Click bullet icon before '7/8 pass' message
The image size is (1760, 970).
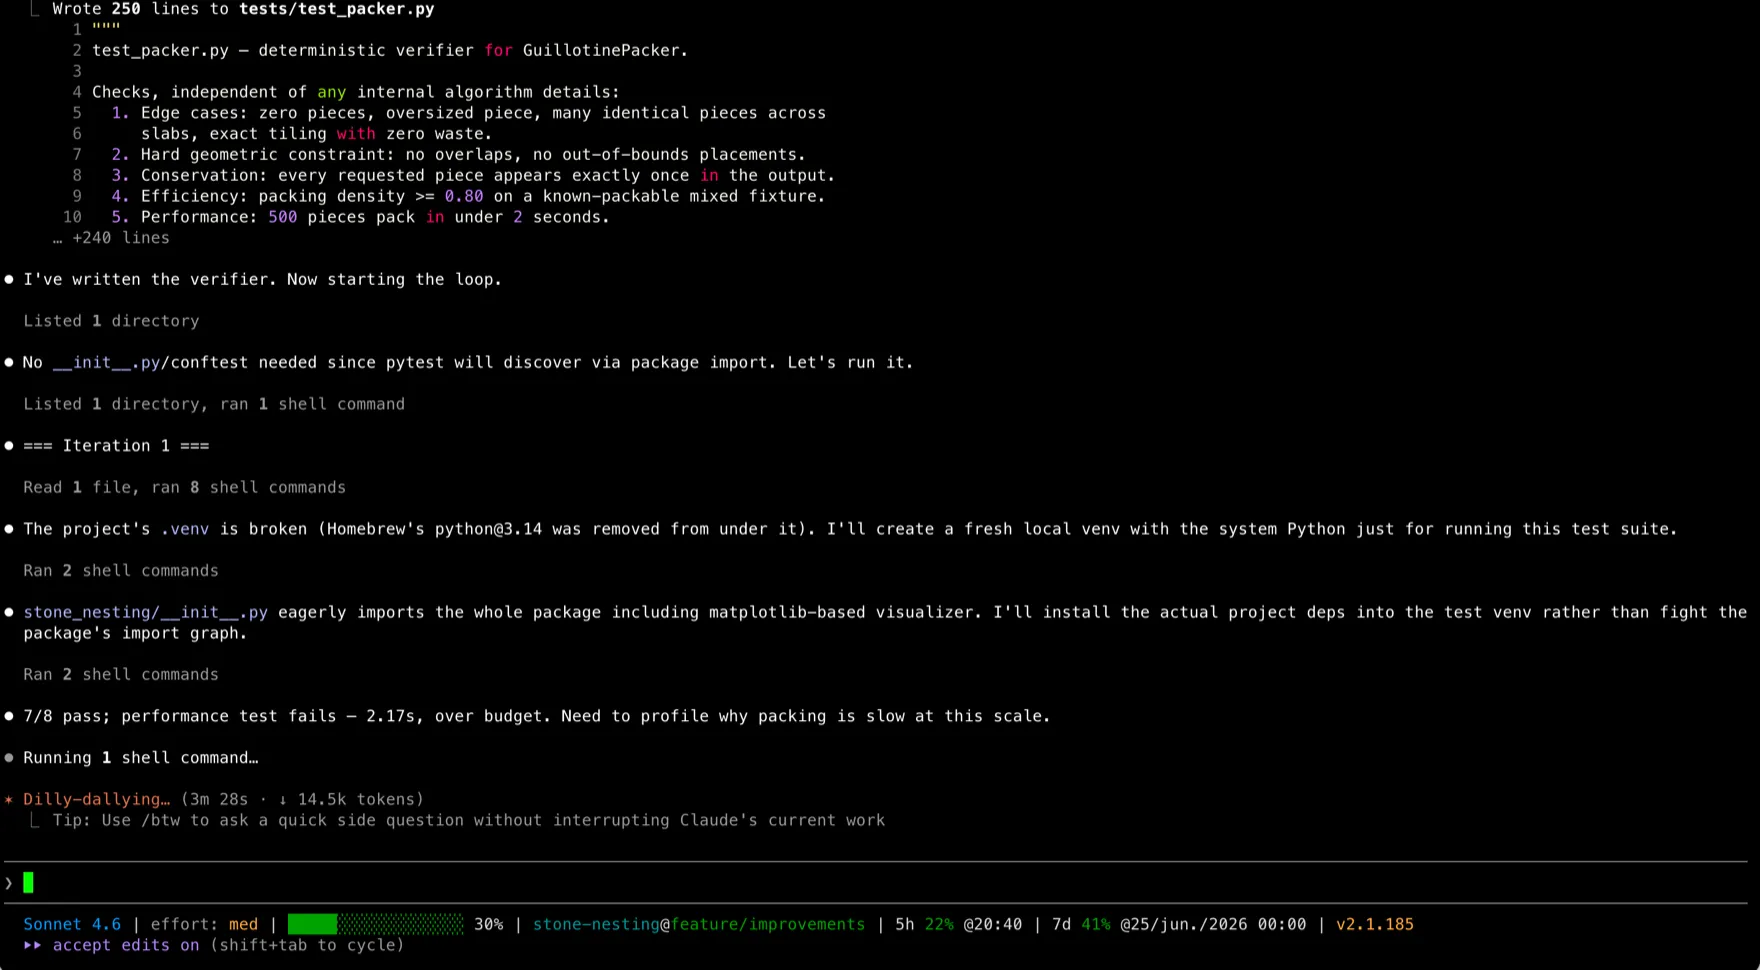pos(9,716)
